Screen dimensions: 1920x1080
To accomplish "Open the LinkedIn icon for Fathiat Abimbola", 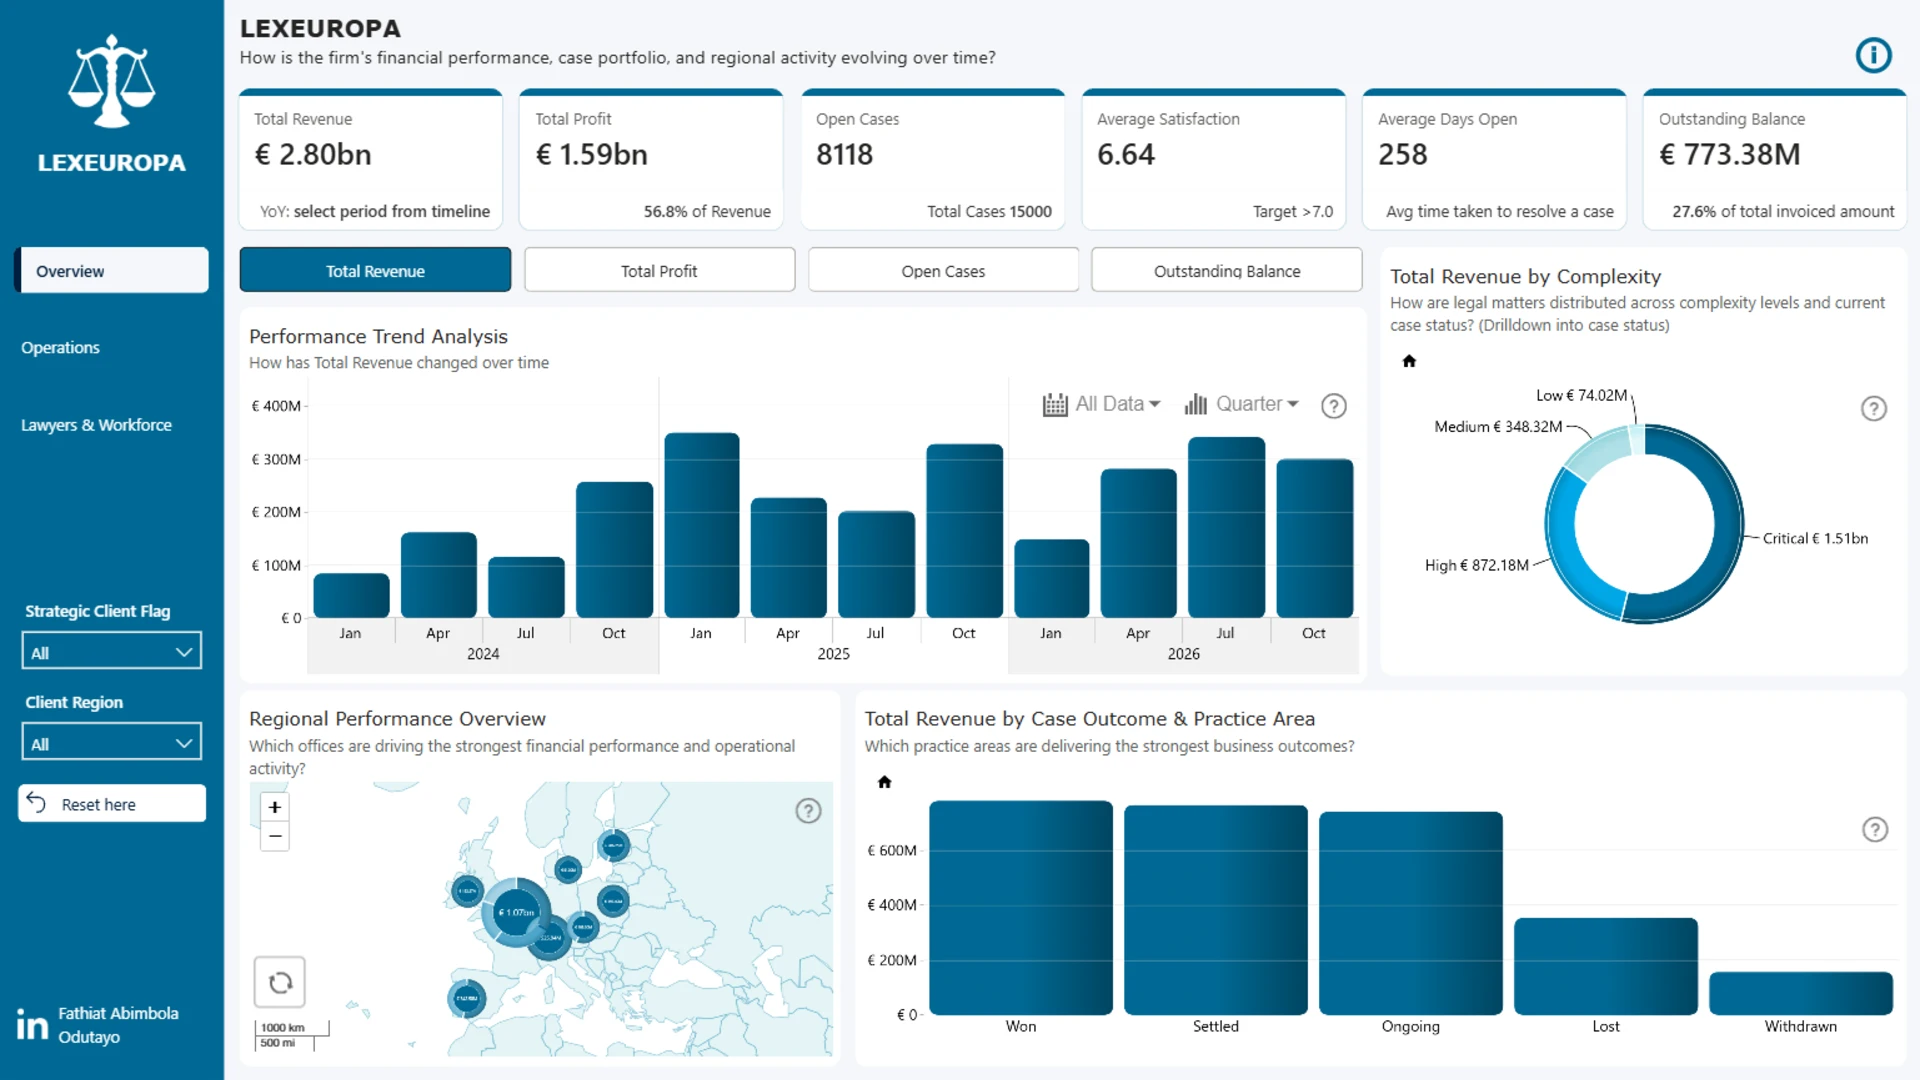I will 32,1024.
